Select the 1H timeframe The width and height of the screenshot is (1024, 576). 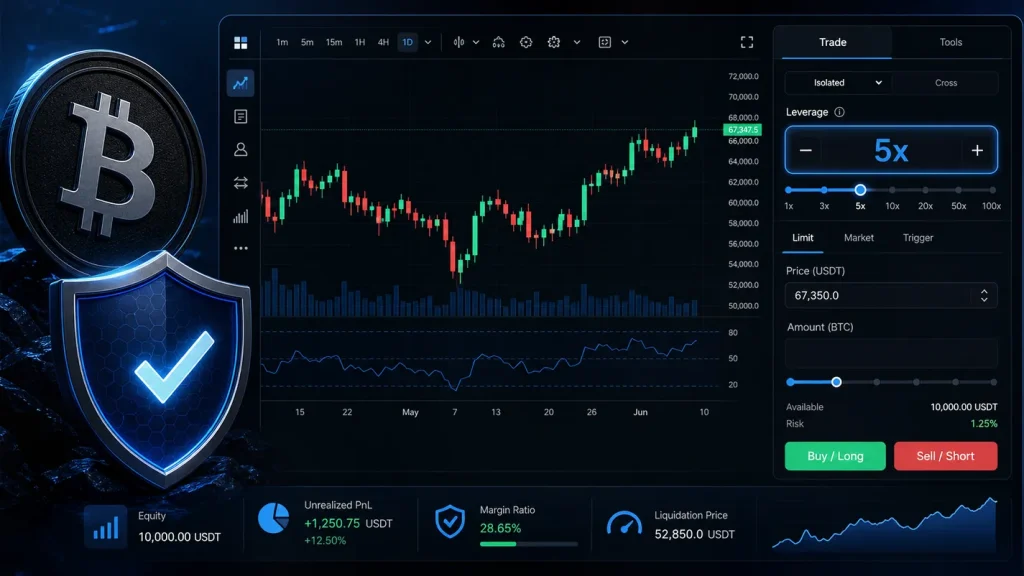click(360, 42)
